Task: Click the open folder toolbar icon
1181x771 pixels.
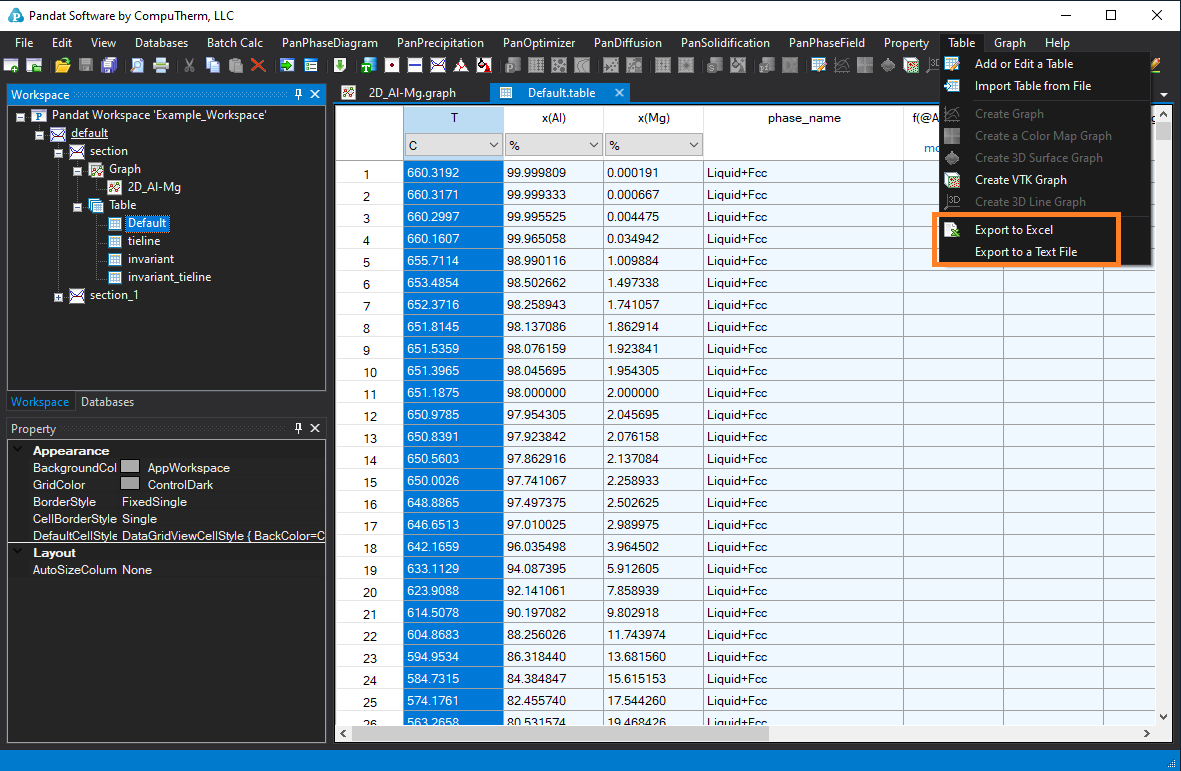Action: [x=62, y=65]
